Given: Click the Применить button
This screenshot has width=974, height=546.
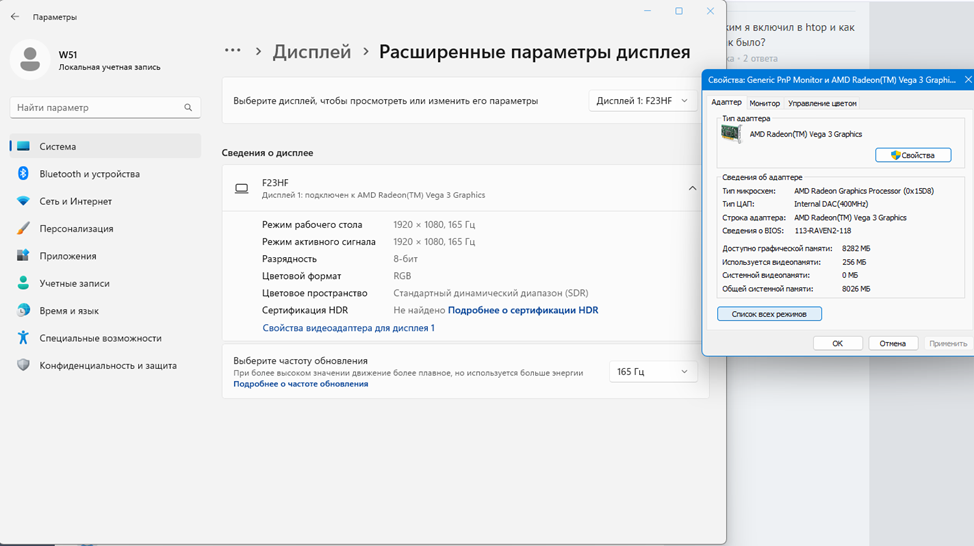Looking at the screenshot, I should pyautogui.click(x=948, y=344).
